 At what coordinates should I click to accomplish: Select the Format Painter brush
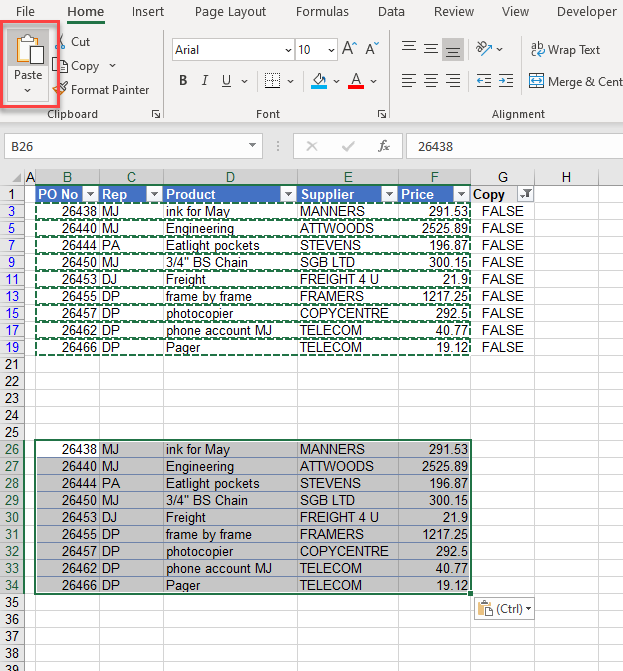(61, 90)
